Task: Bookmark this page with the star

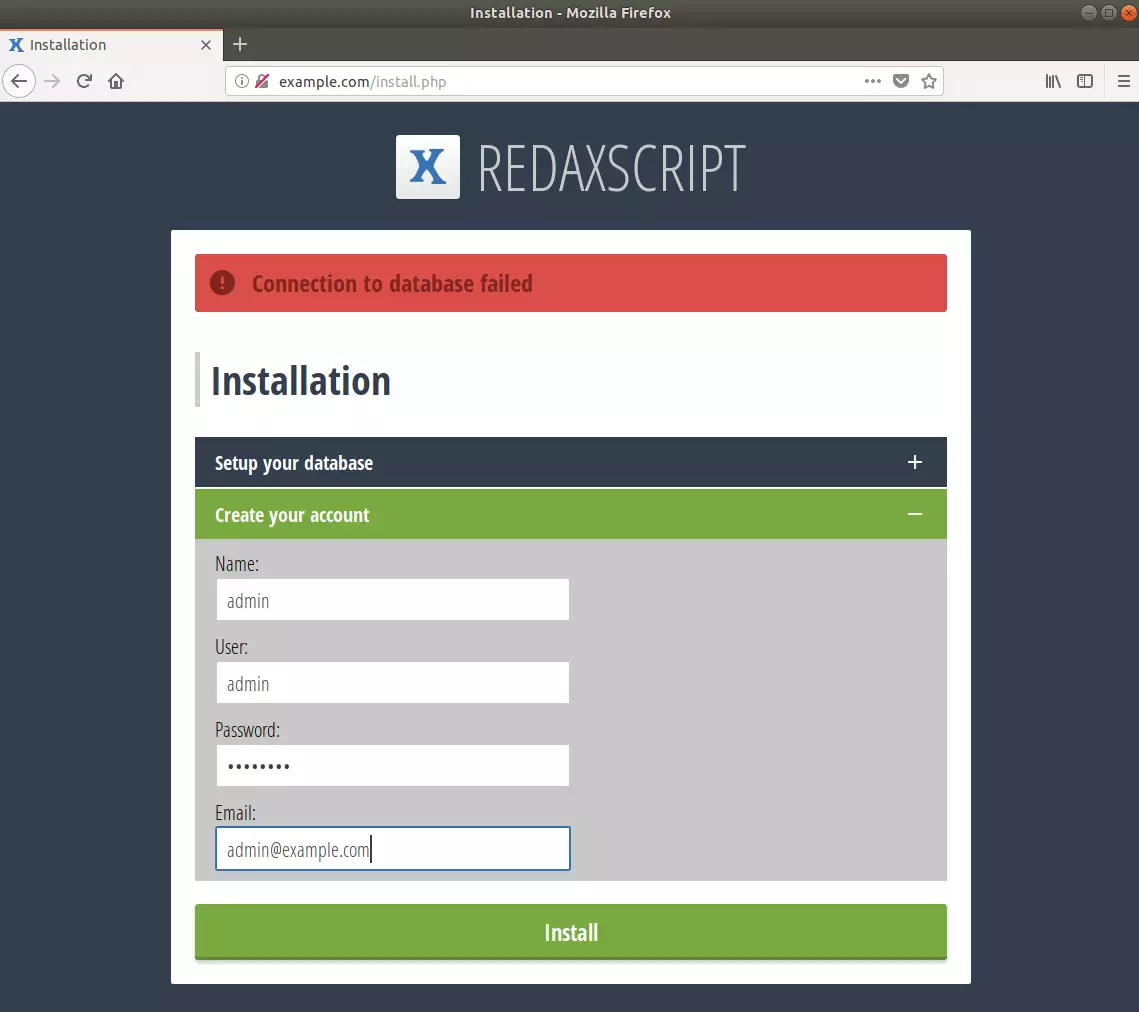Action: point(928,81)
